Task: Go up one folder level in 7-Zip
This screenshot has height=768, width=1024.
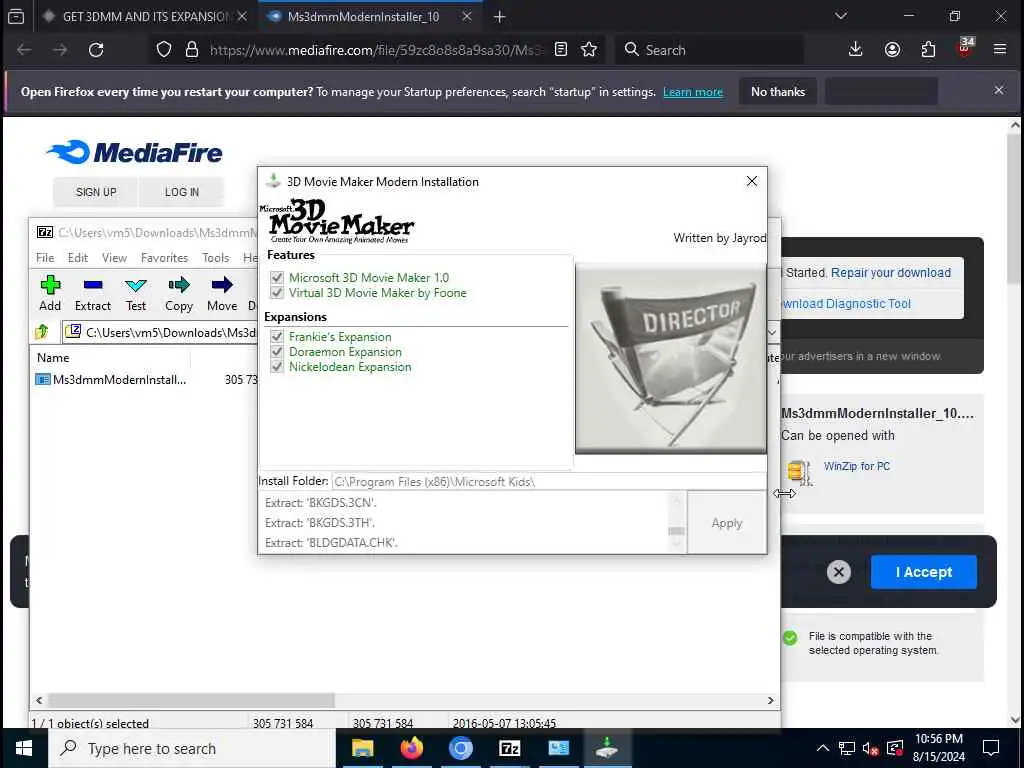Action: pos(42,332)
